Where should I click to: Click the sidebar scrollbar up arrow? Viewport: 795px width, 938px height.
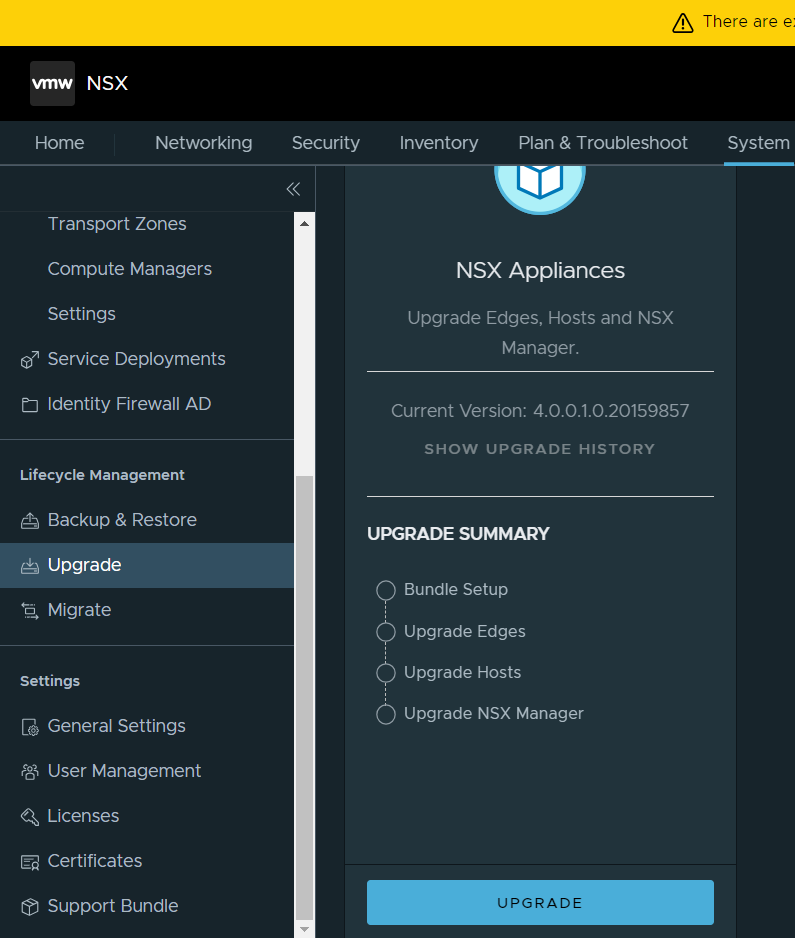[304, 224]
